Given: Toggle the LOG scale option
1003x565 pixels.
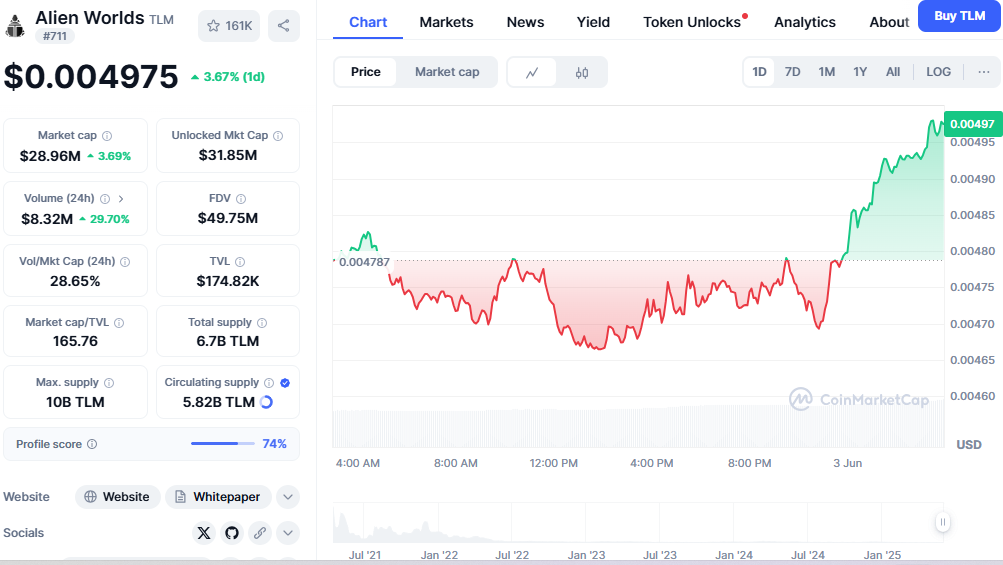Looking at the screenshot, I should [939, 72].
